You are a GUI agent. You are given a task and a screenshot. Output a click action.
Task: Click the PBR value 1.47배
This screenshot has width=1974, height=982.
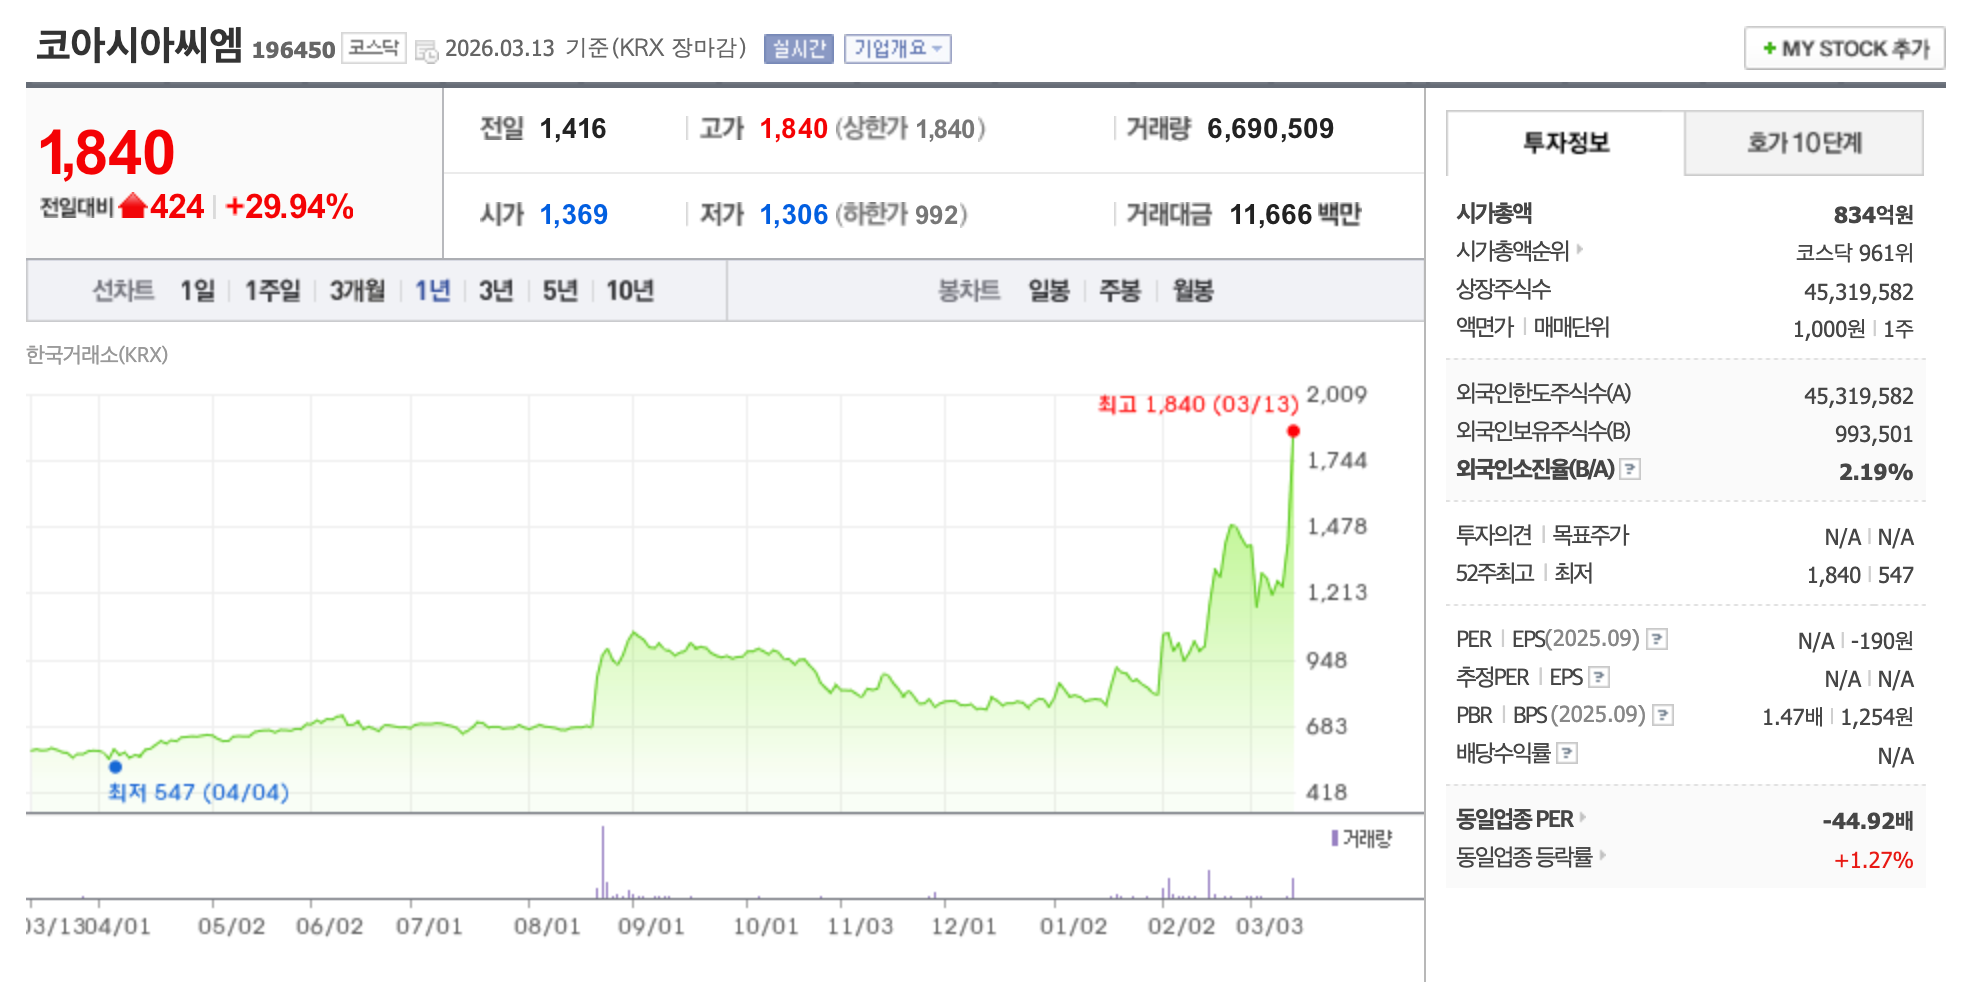coord(1792,717)
